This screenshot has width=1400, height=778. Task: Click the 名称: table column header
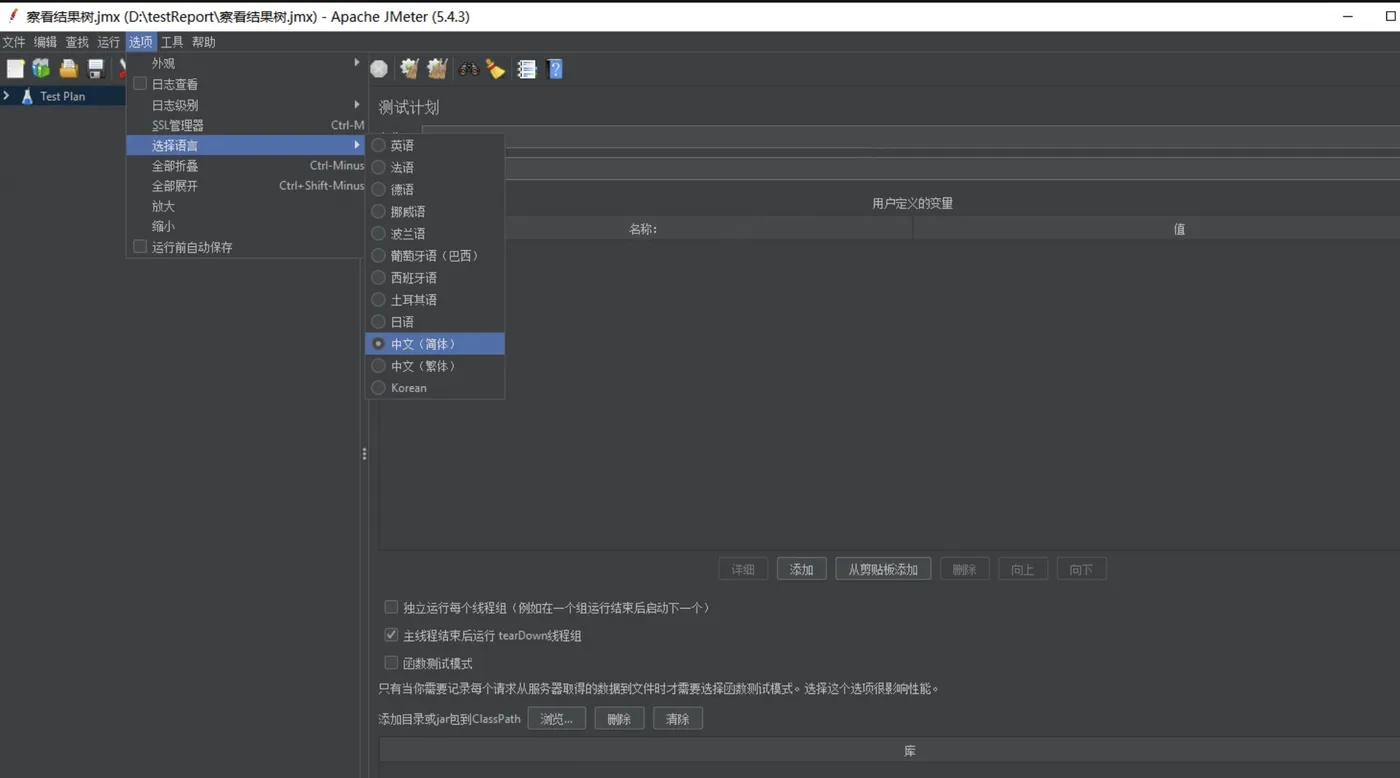643,229
